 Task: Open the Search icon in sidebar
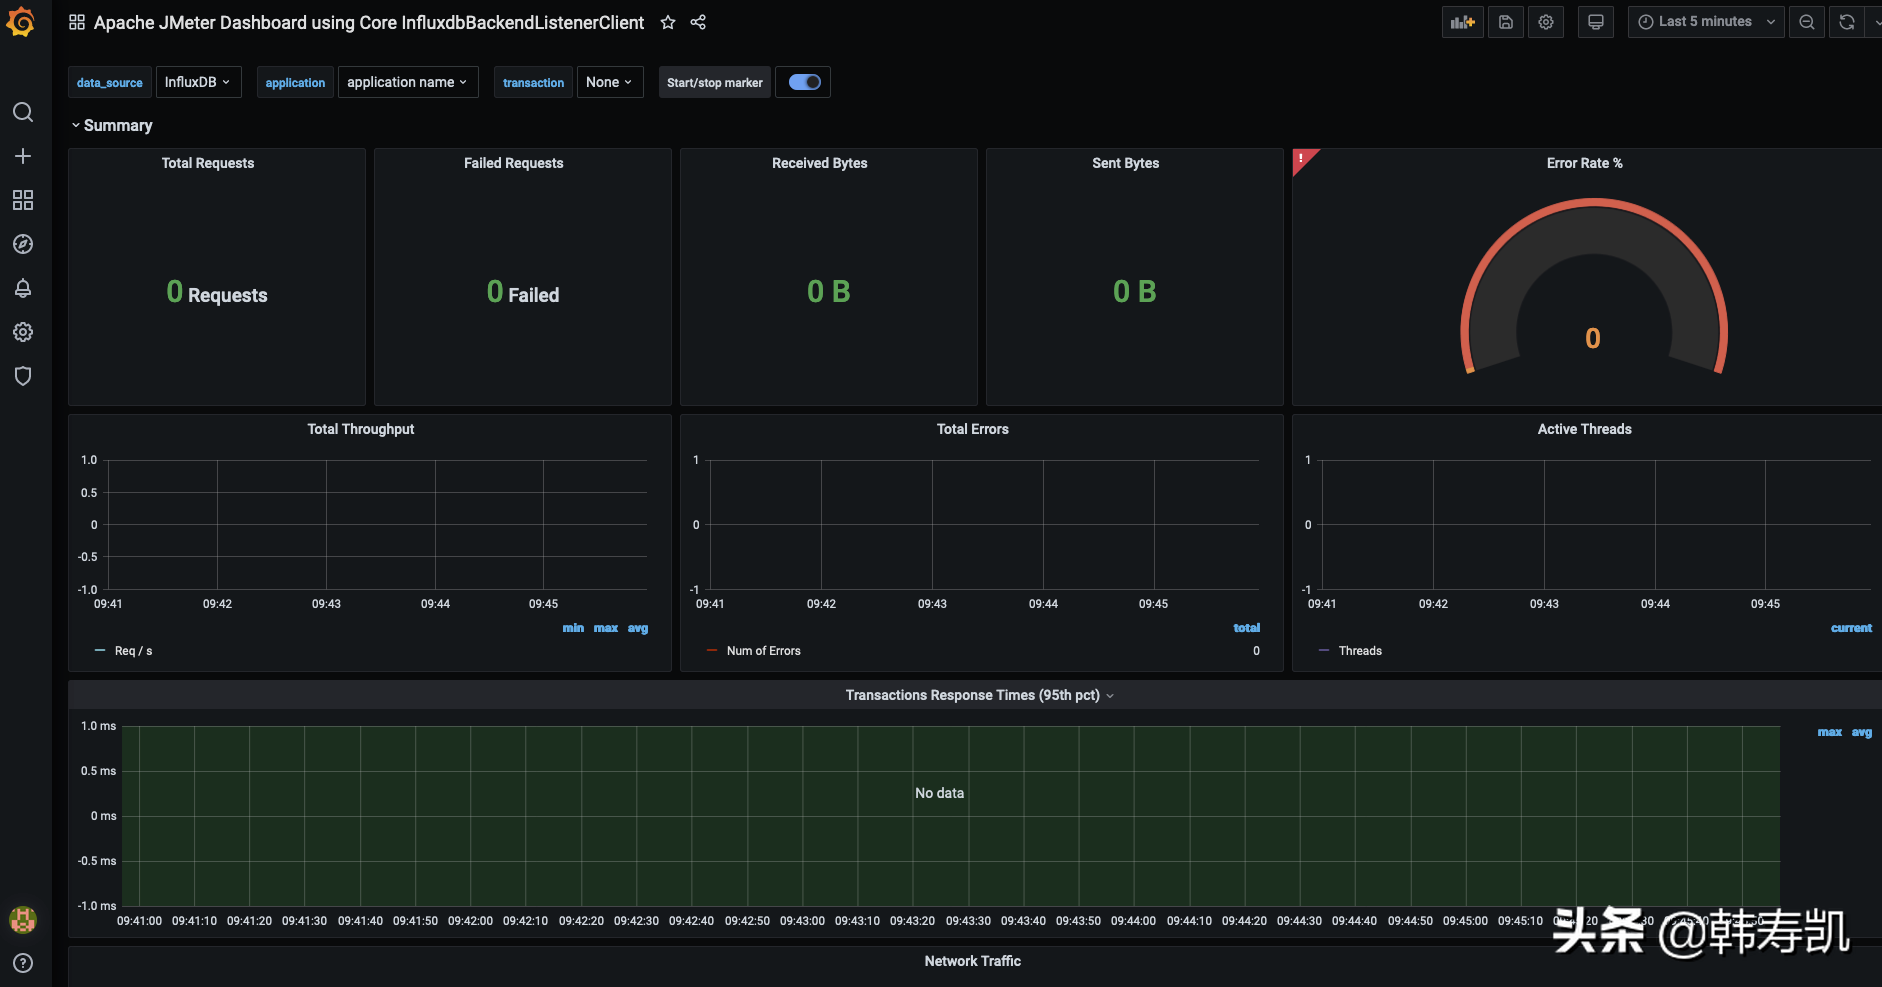click(23, 112)
